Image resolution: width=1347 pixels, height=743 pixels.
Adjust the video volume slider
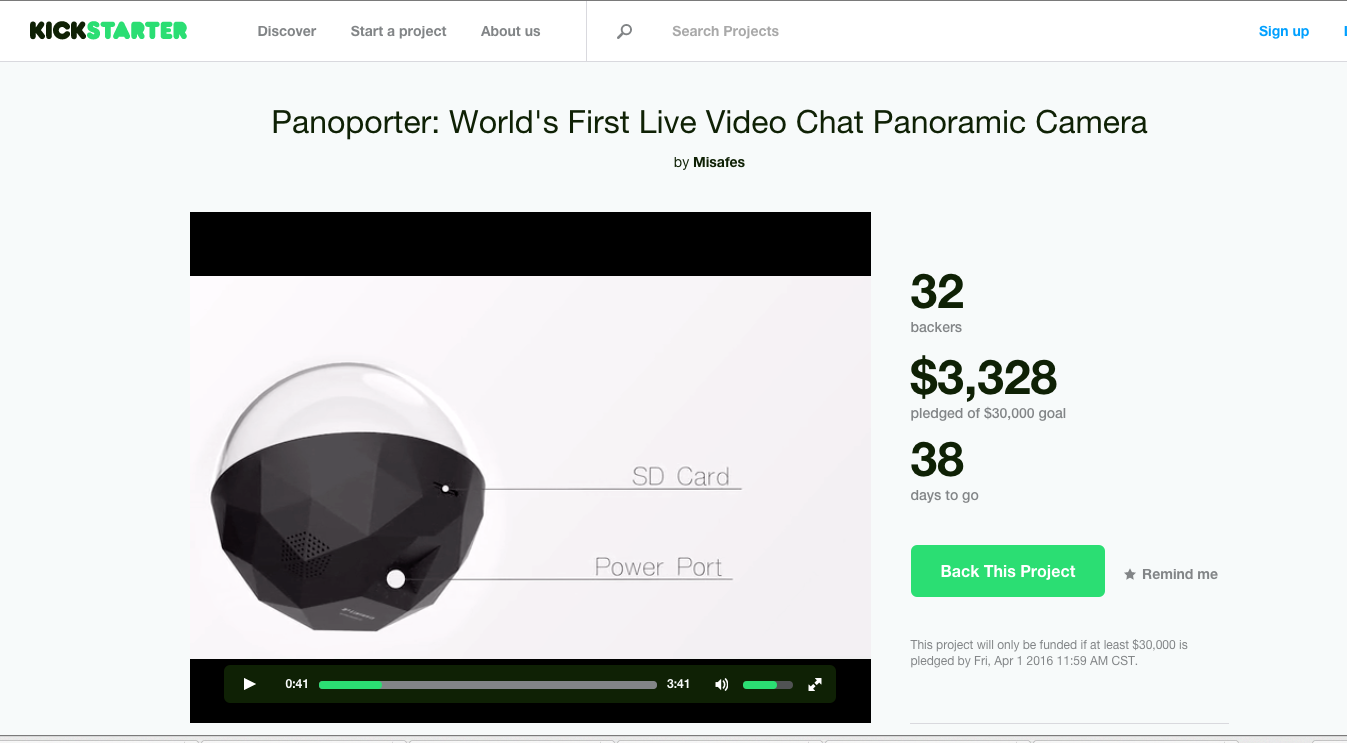[768, 685]
